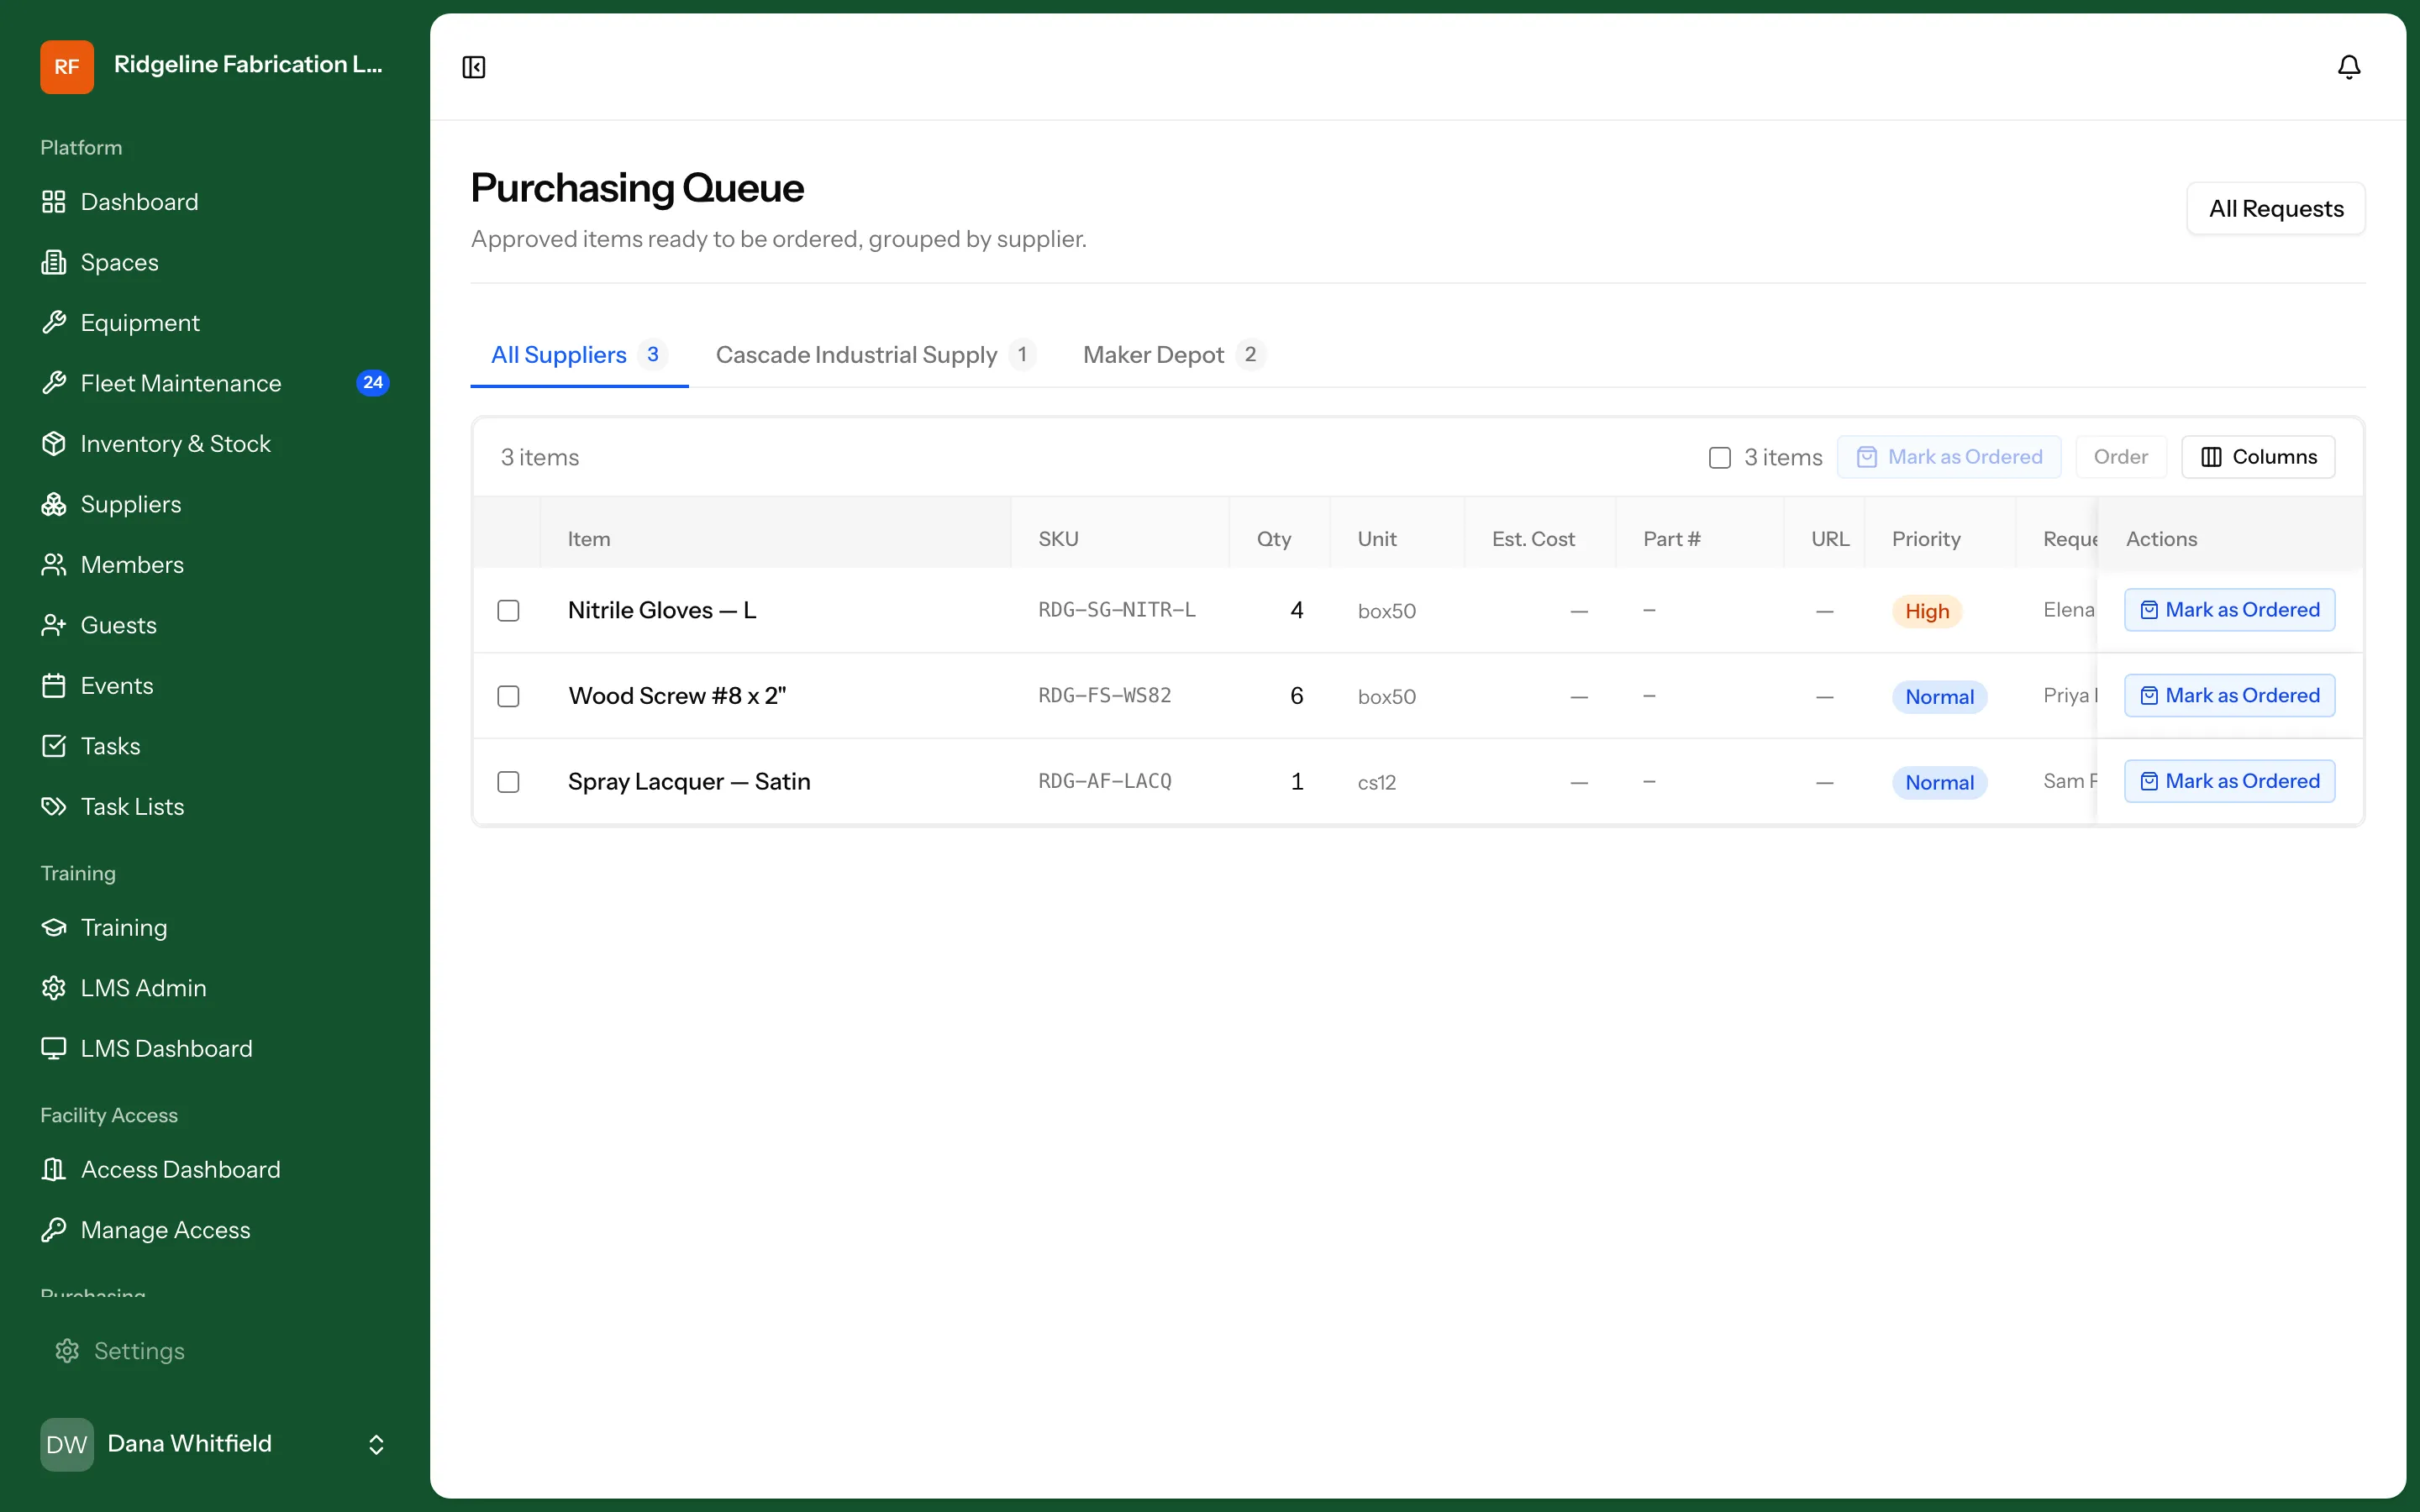
Task: Open Task Lists page
Action: [215, 807]
